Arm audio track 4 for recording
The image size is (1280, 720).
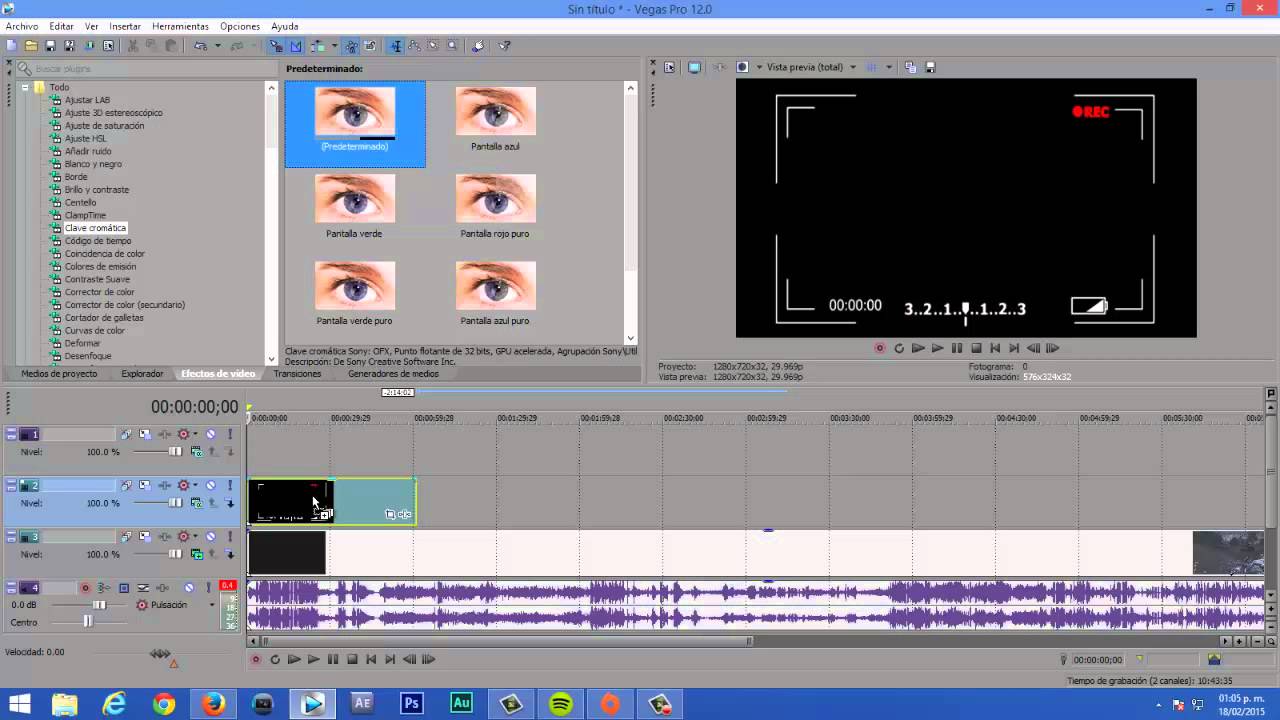coord(85,588)
